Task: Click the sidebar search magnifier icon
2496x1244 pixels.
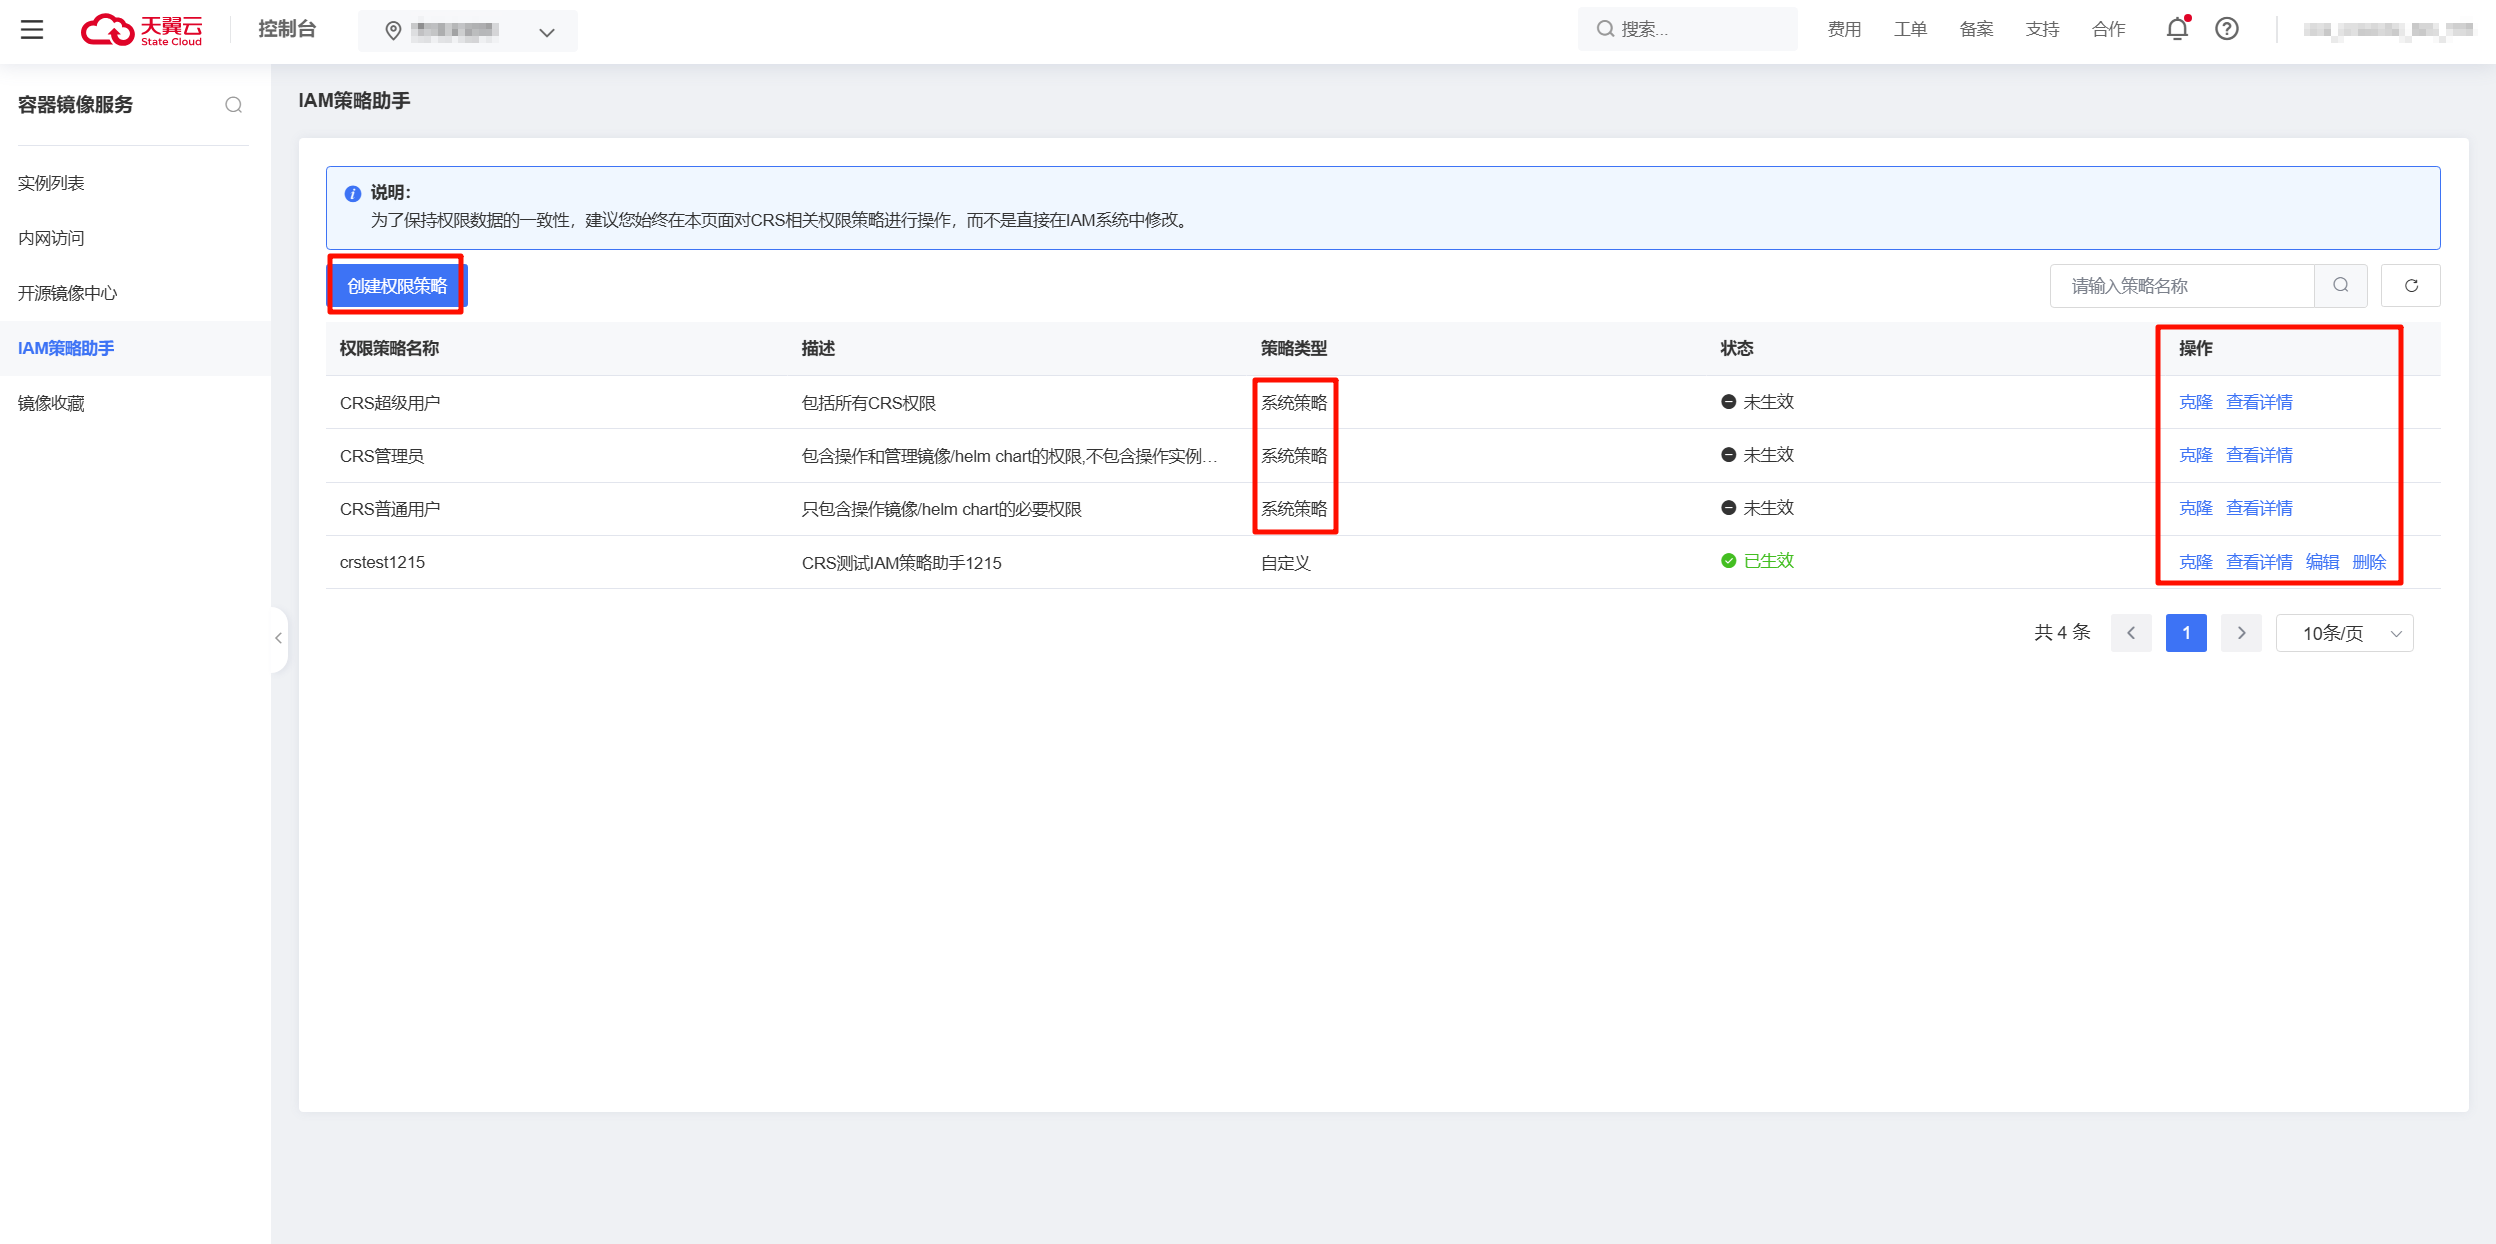Action: tap(233, 105)
